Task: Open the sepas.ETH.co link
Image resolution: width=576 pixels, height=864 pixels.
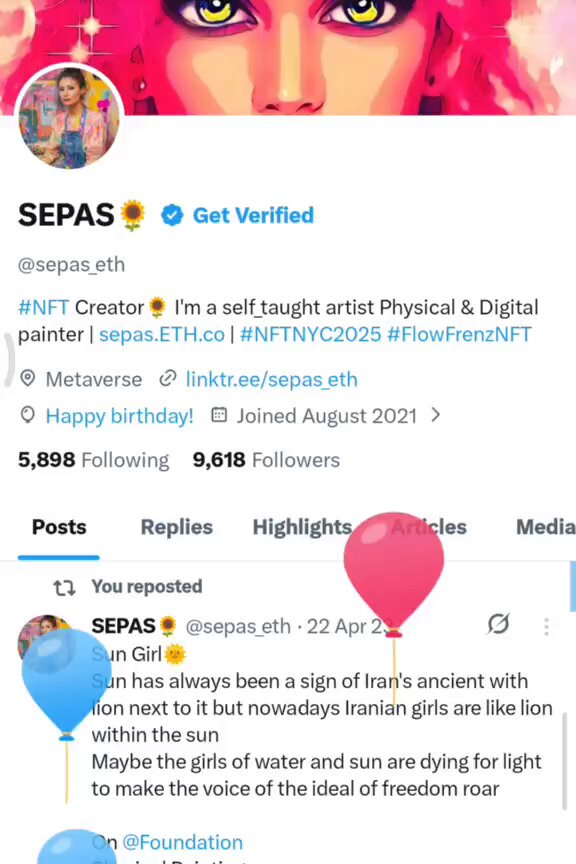Action: tap(162, 334)
